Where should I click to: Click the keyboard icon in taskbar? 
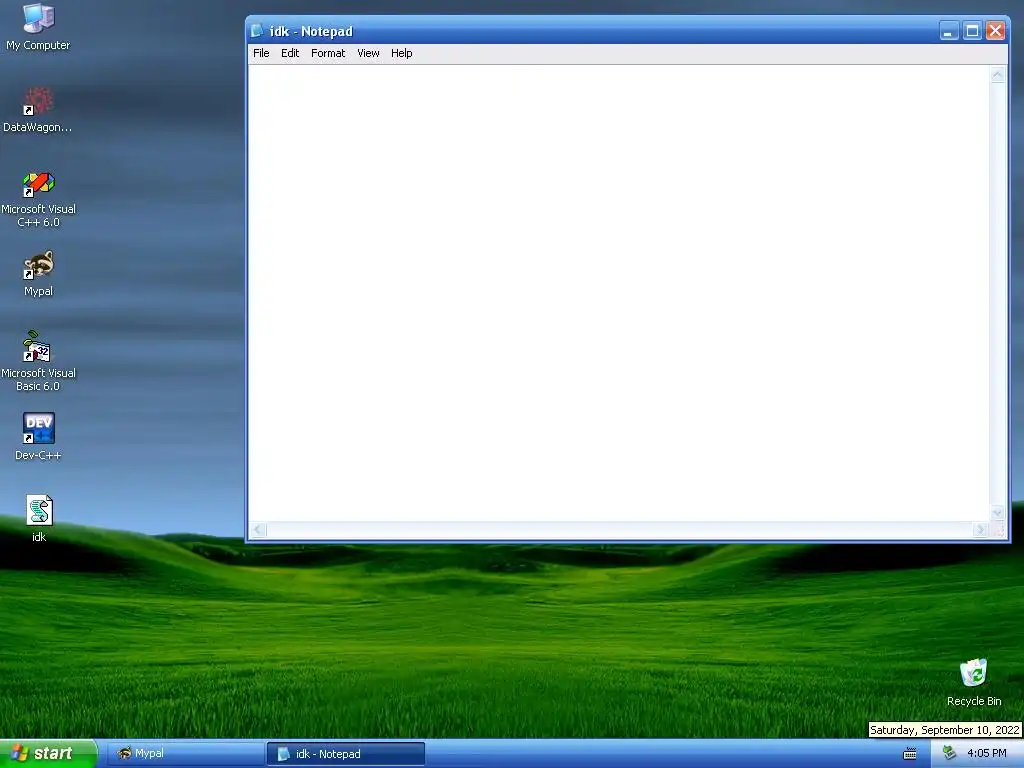(x=910, y=754)
